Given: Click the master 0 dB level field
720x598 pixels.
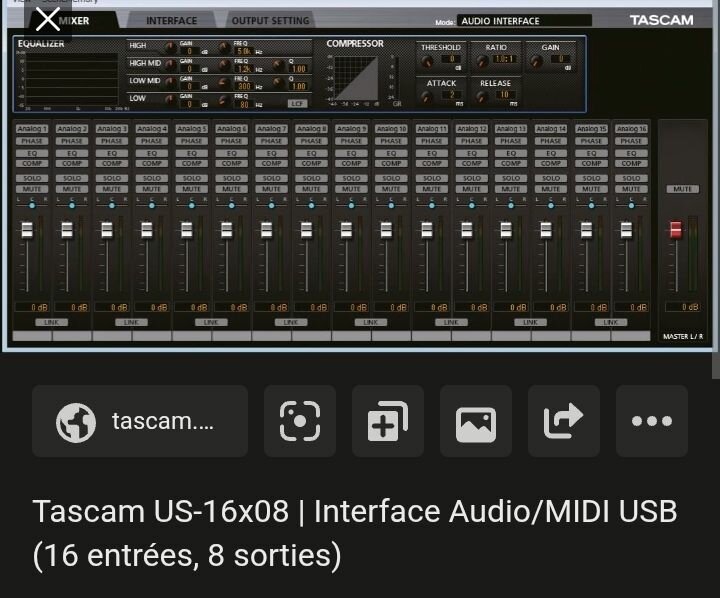Looking at the screenshot, I should click(683, 307).
